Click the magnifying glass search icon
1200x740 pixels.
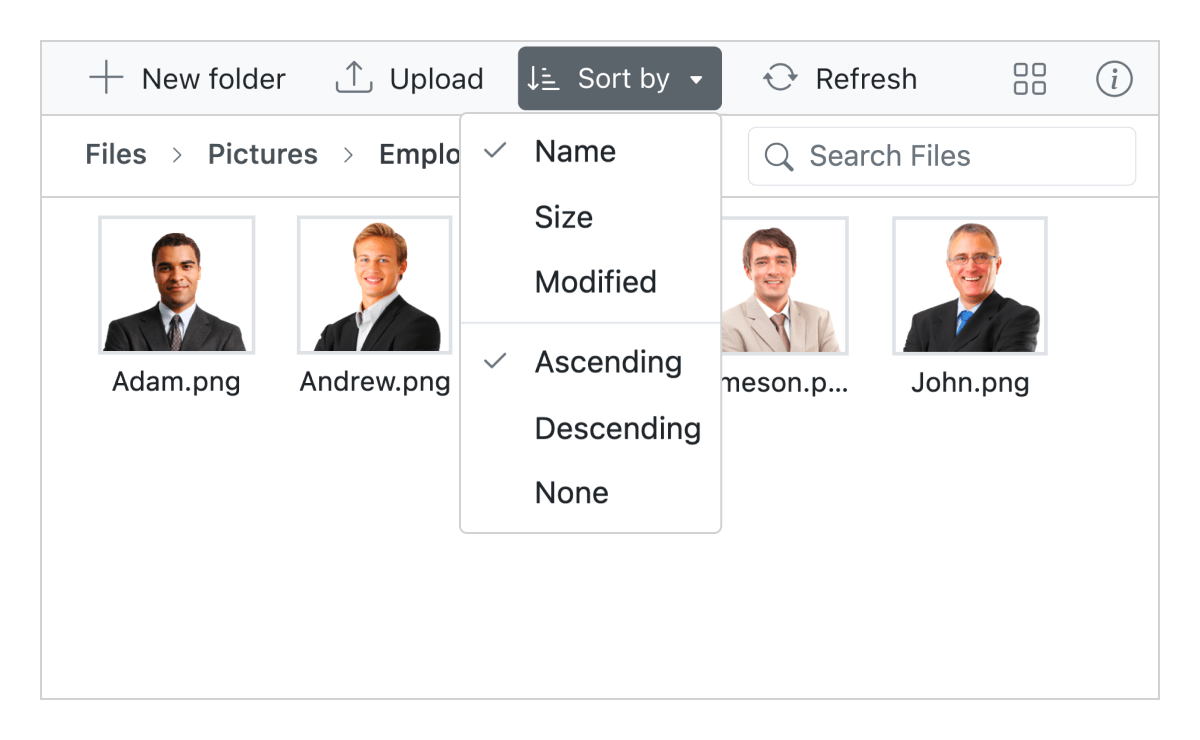tap(779, 156)
